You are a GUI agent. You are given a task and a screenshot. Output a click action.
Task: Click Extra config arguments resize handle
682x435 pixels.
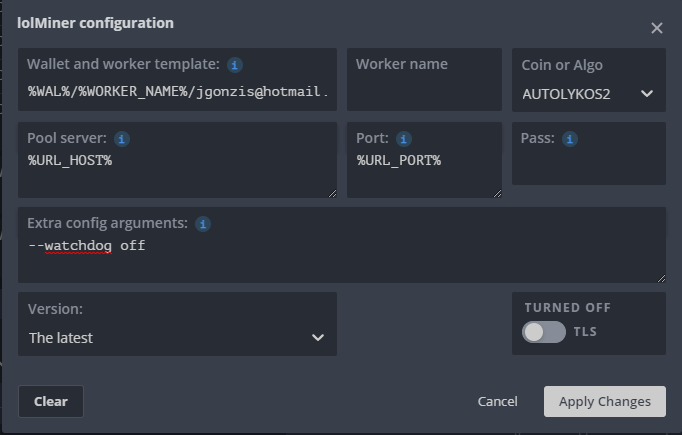pos(661,278)
